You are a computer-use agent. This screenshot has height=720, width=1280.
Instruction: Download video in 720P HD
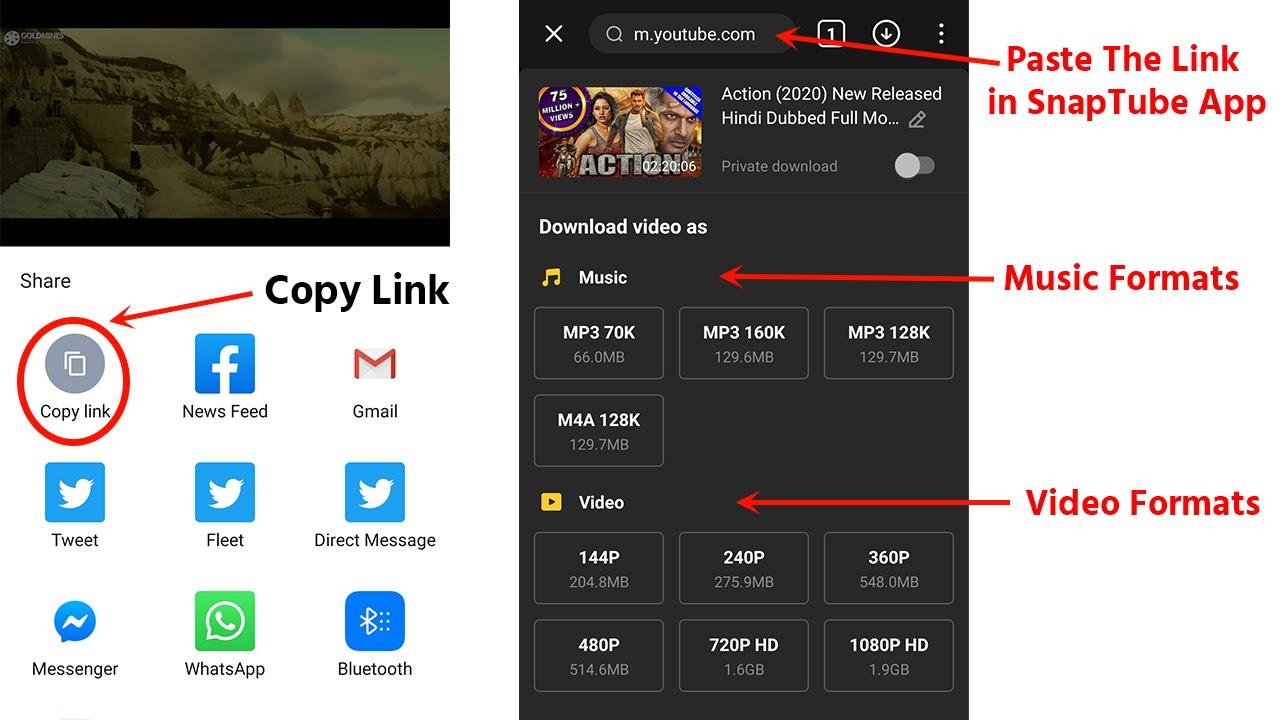click(x=744, y=656)
